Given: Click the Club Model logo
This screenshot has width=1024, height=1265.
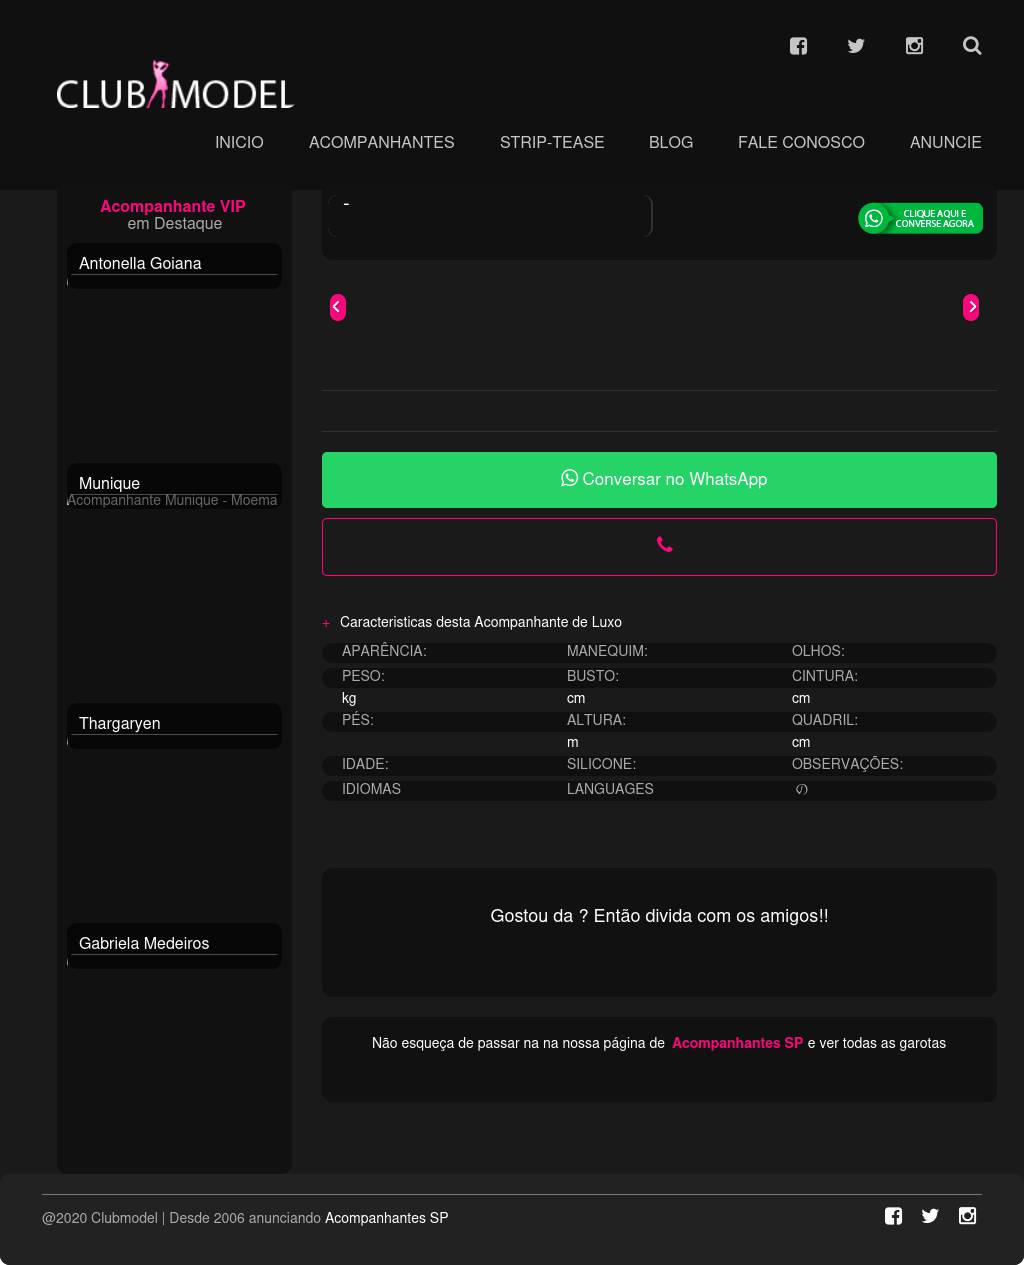Looking at the screenshot, I should pos(175,86).
